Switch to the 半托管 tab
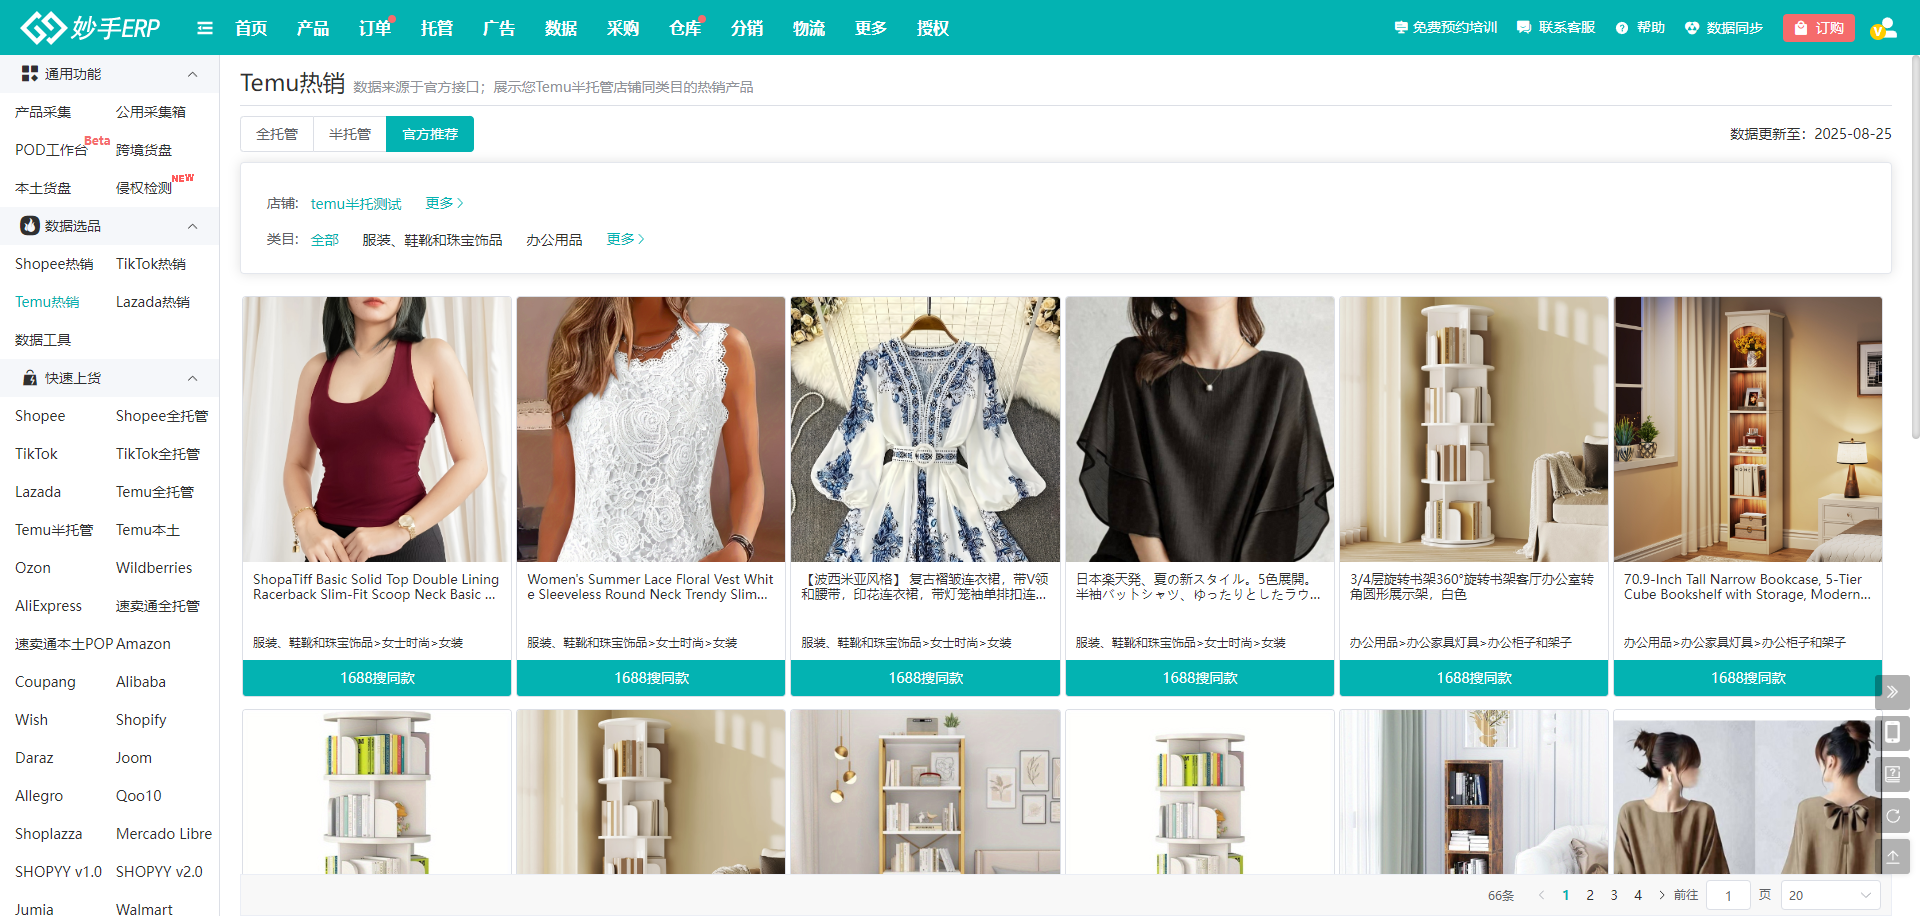The height and width of the screenshot is (916, 1920). tap(350, 134)
